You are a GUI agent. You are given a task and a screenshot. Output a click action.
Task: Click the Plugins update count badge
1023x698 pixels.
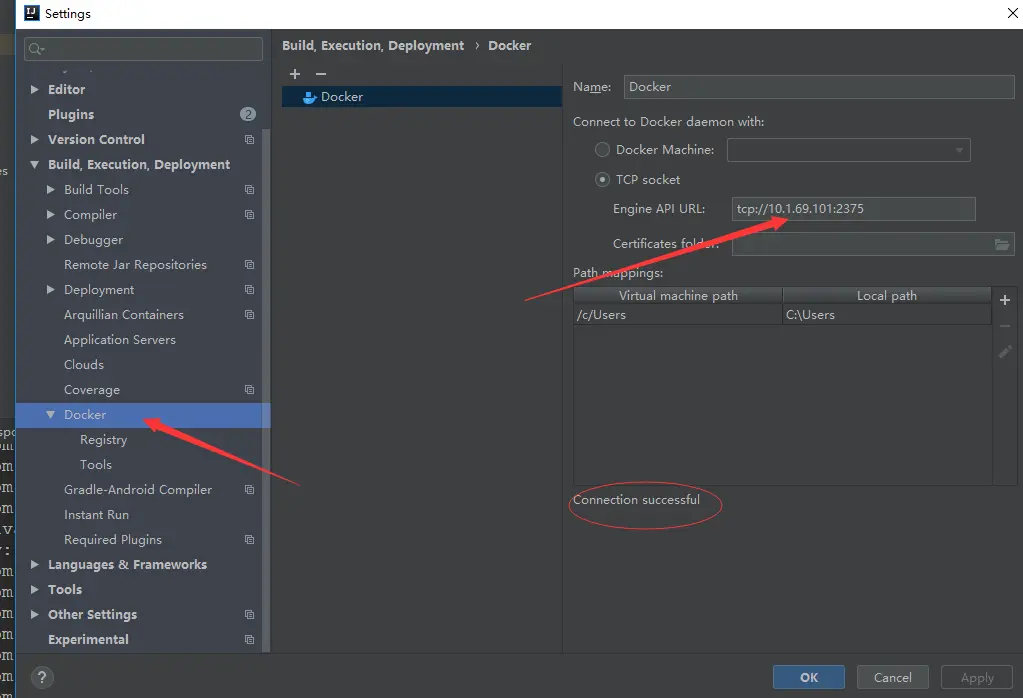[248, 114]
